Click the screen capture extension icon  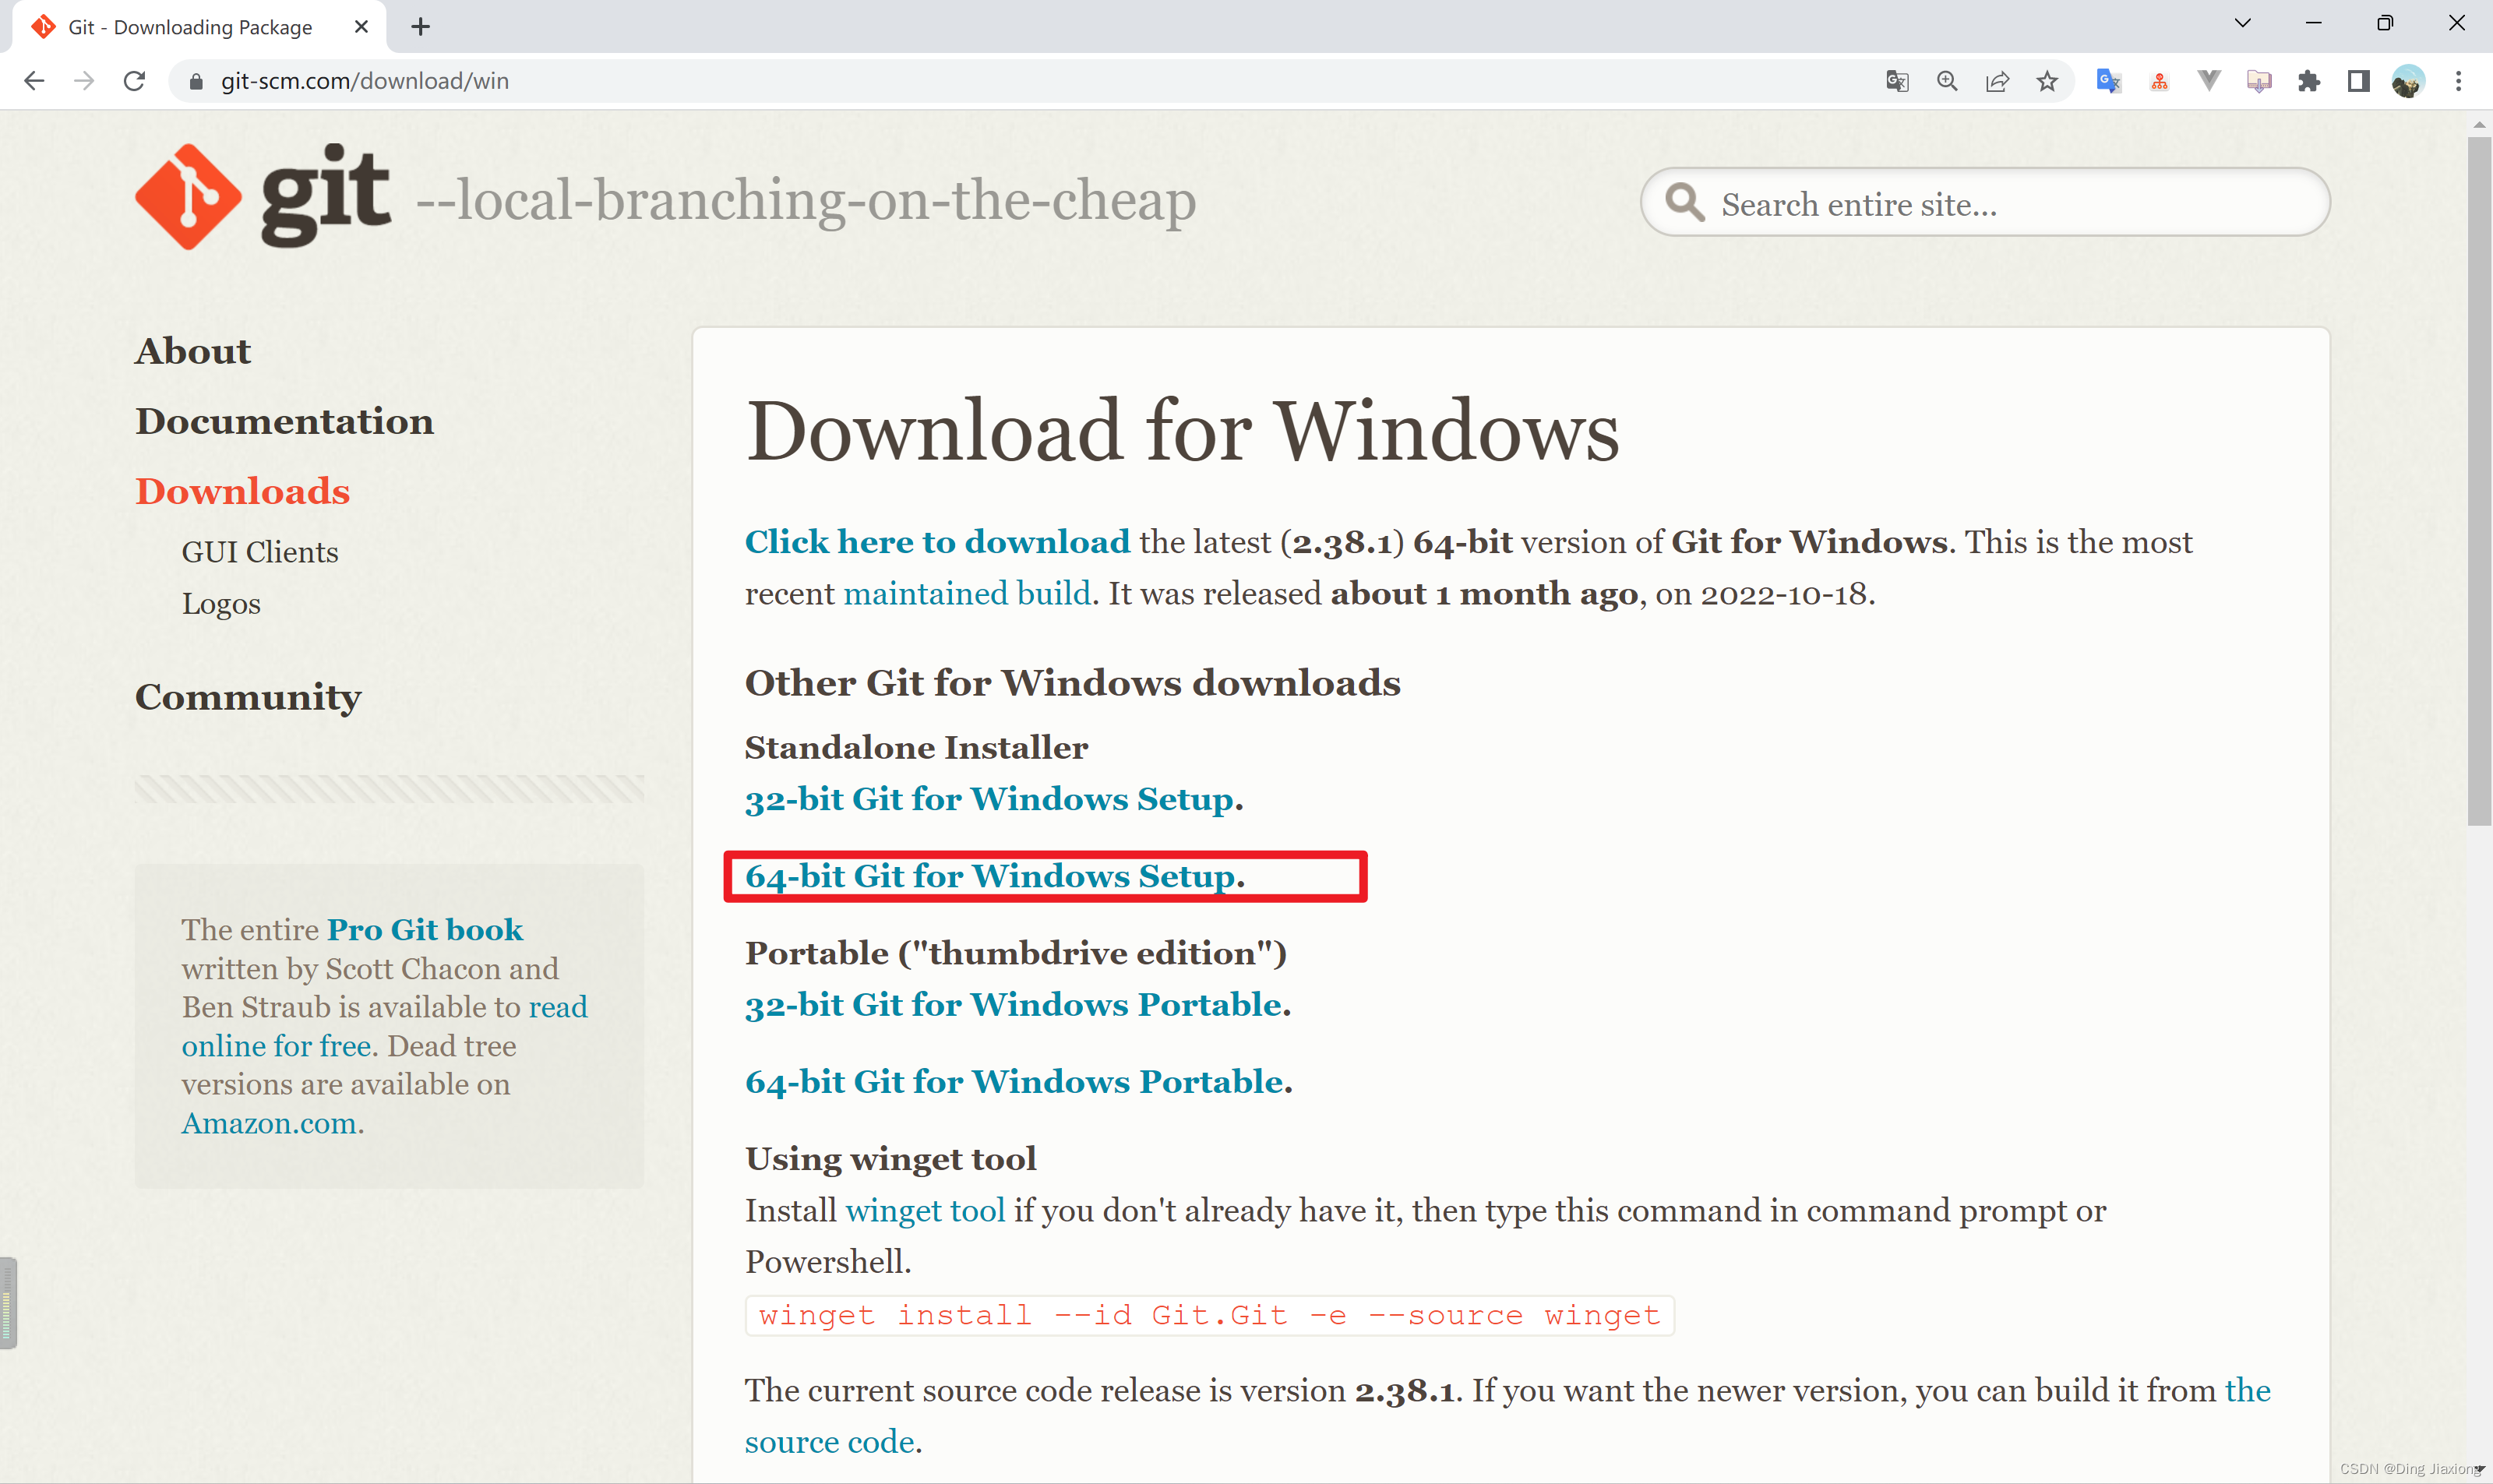(2259, 81)
